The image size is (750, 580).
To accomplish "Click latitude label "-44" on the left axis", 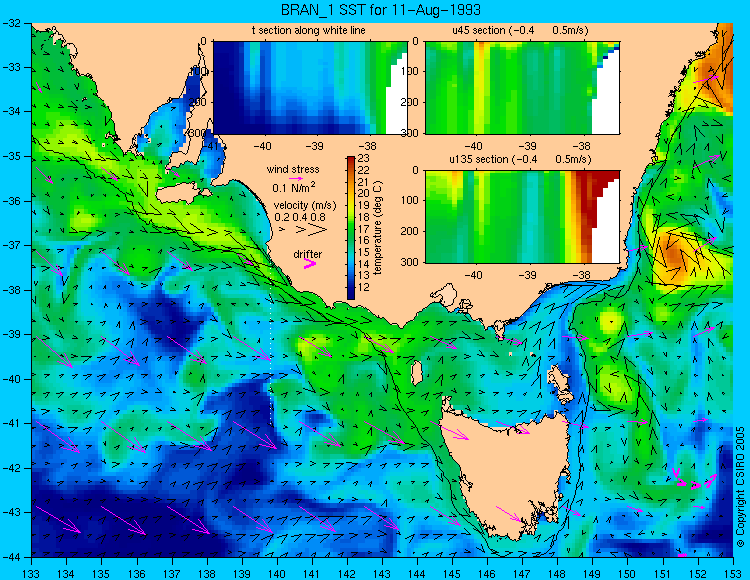I will (11, 557).
